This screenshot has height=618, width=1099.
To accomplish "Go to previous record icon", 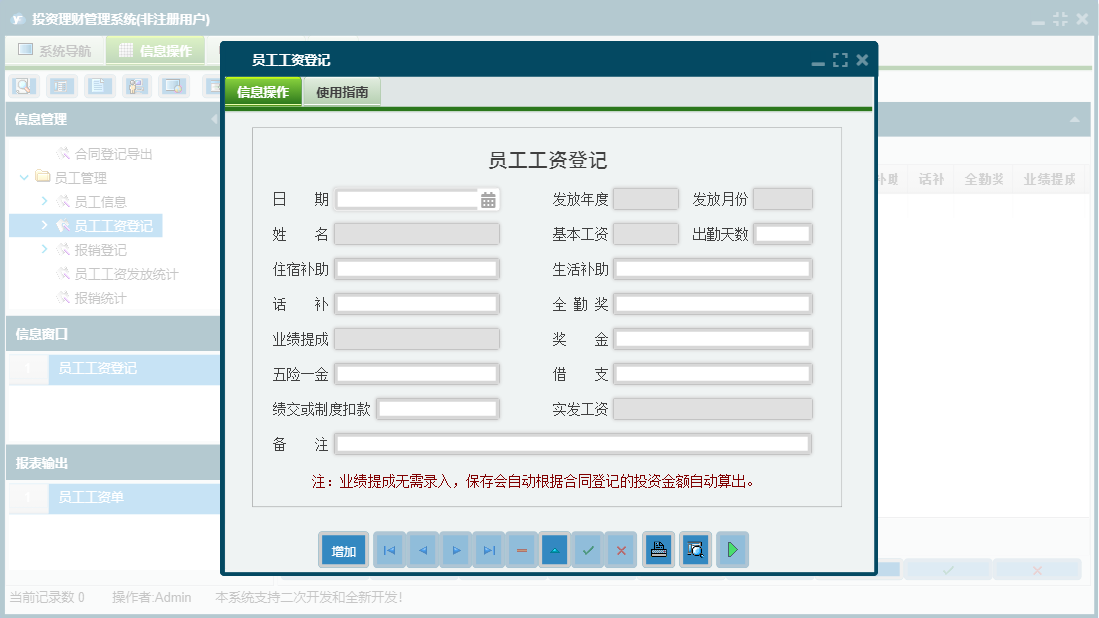I will [x=422, y=549].
